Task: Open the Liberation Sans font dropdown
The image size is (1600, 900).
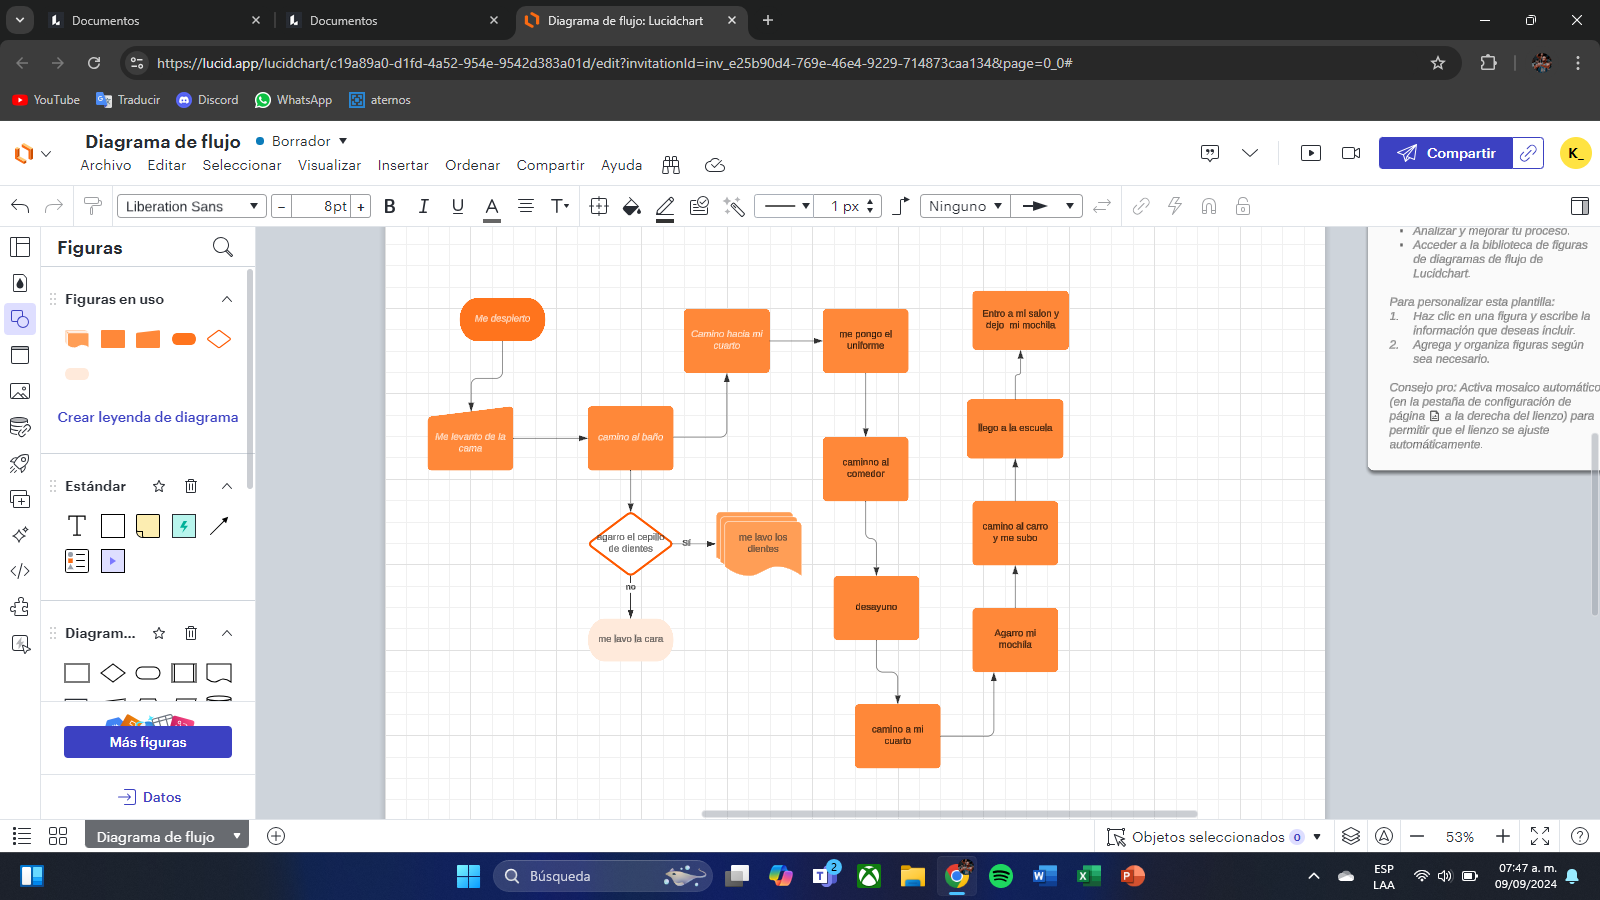Action: tap(192, 206)
